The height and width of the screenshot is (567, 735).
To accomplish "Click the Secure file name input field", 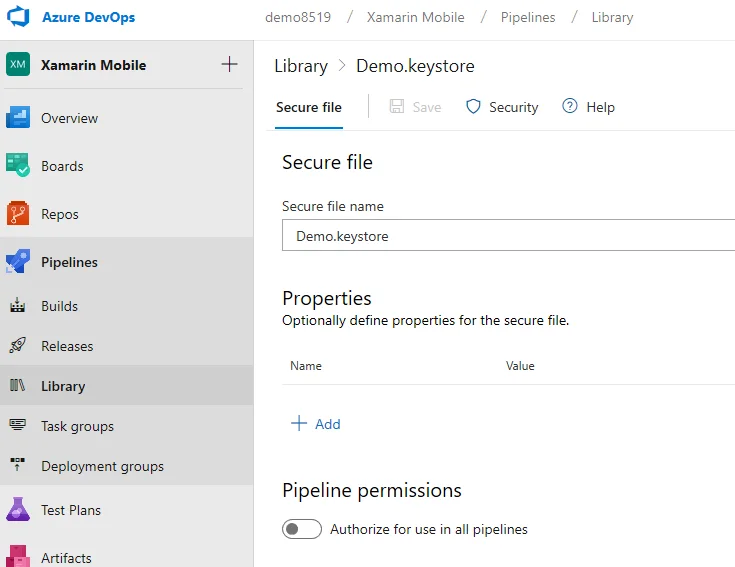I will click(x=508, y=235).
